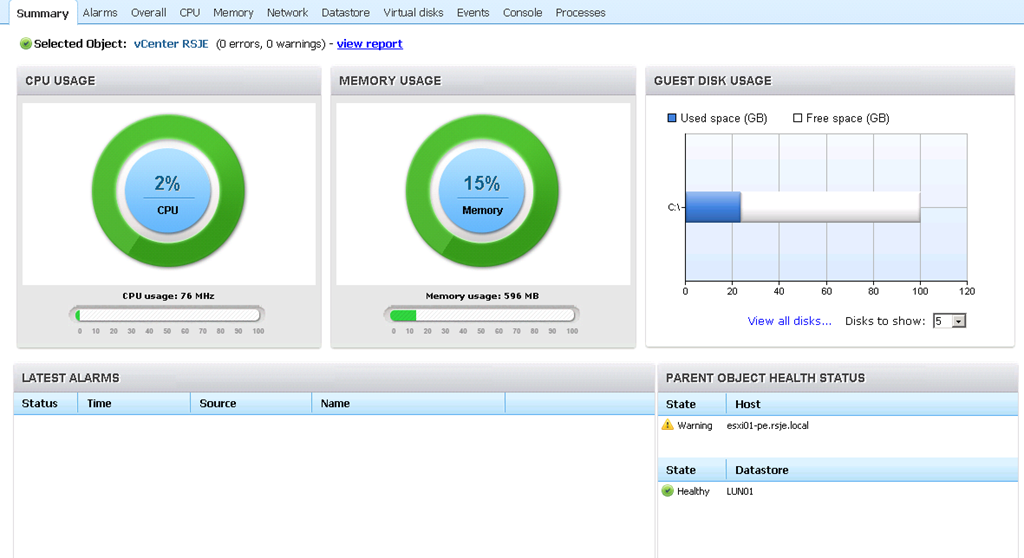Click the green status icon beside Selected Object

point(25,44)
